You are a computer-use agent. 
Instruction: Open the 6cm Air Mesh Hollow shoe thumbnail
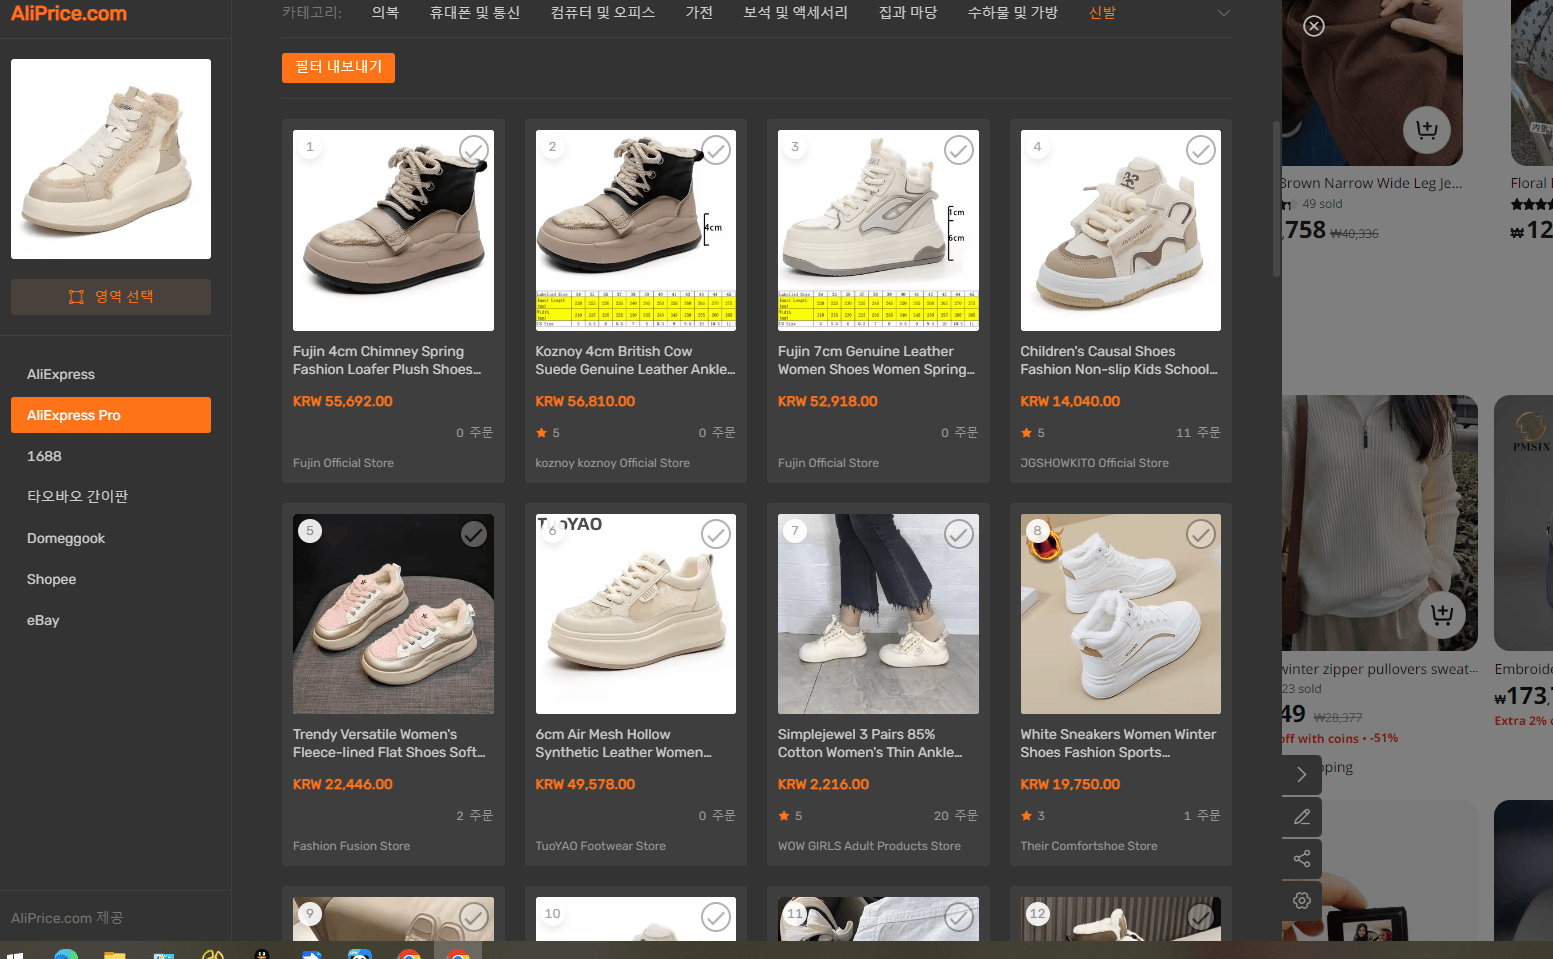(x=636, y=614)
